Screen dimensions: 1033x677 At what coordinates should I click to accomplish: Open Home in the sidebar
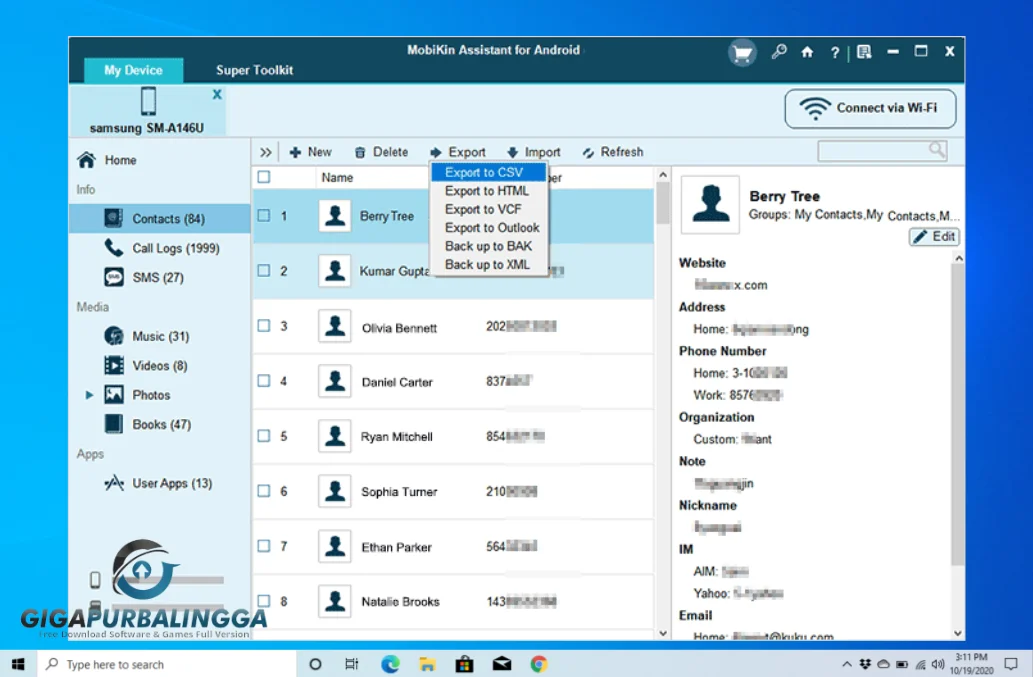click(107, 160)
